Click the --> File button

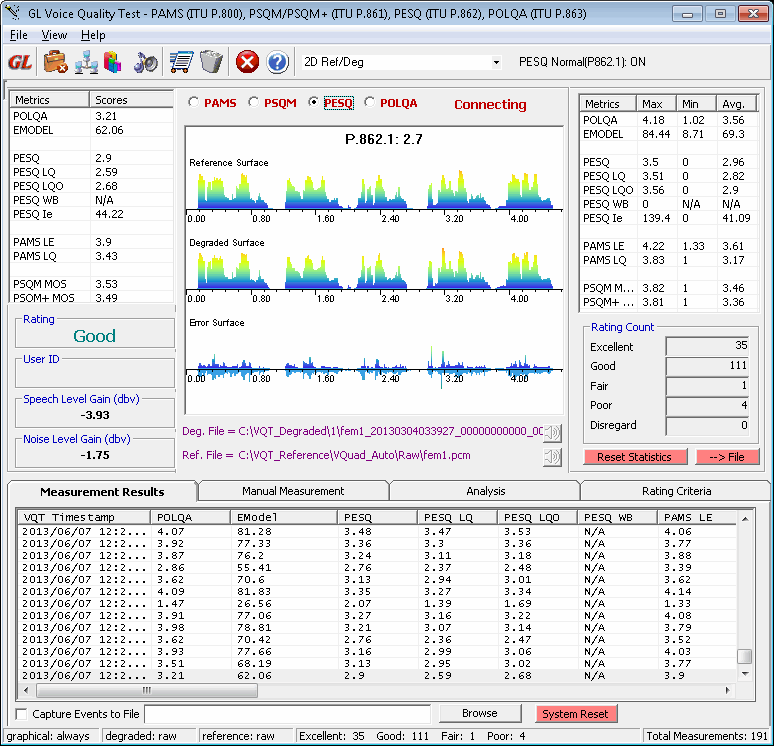coord(727,457)
